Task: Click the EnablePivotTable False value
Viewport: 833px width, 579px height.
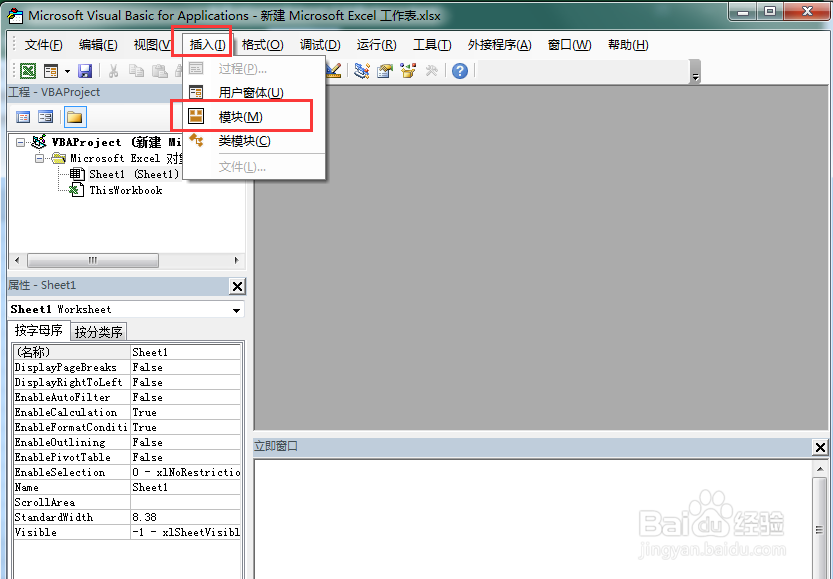Action: (185, 457)
